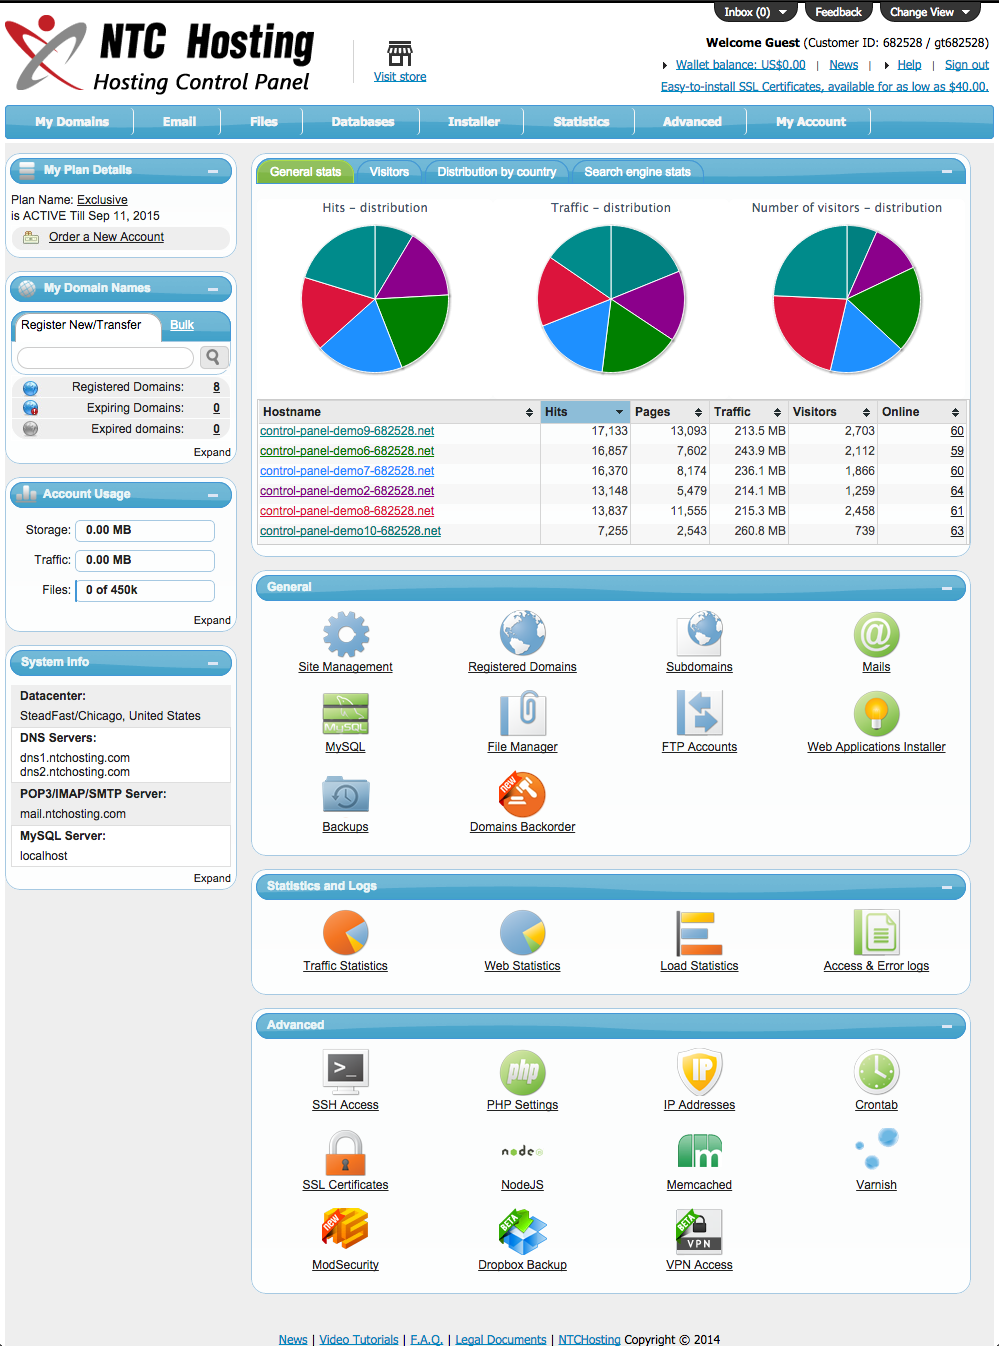Collapse the Account Usage panel
Image resolution: width=999 pixels, height=1346 pixels.
tap(213, 495)
